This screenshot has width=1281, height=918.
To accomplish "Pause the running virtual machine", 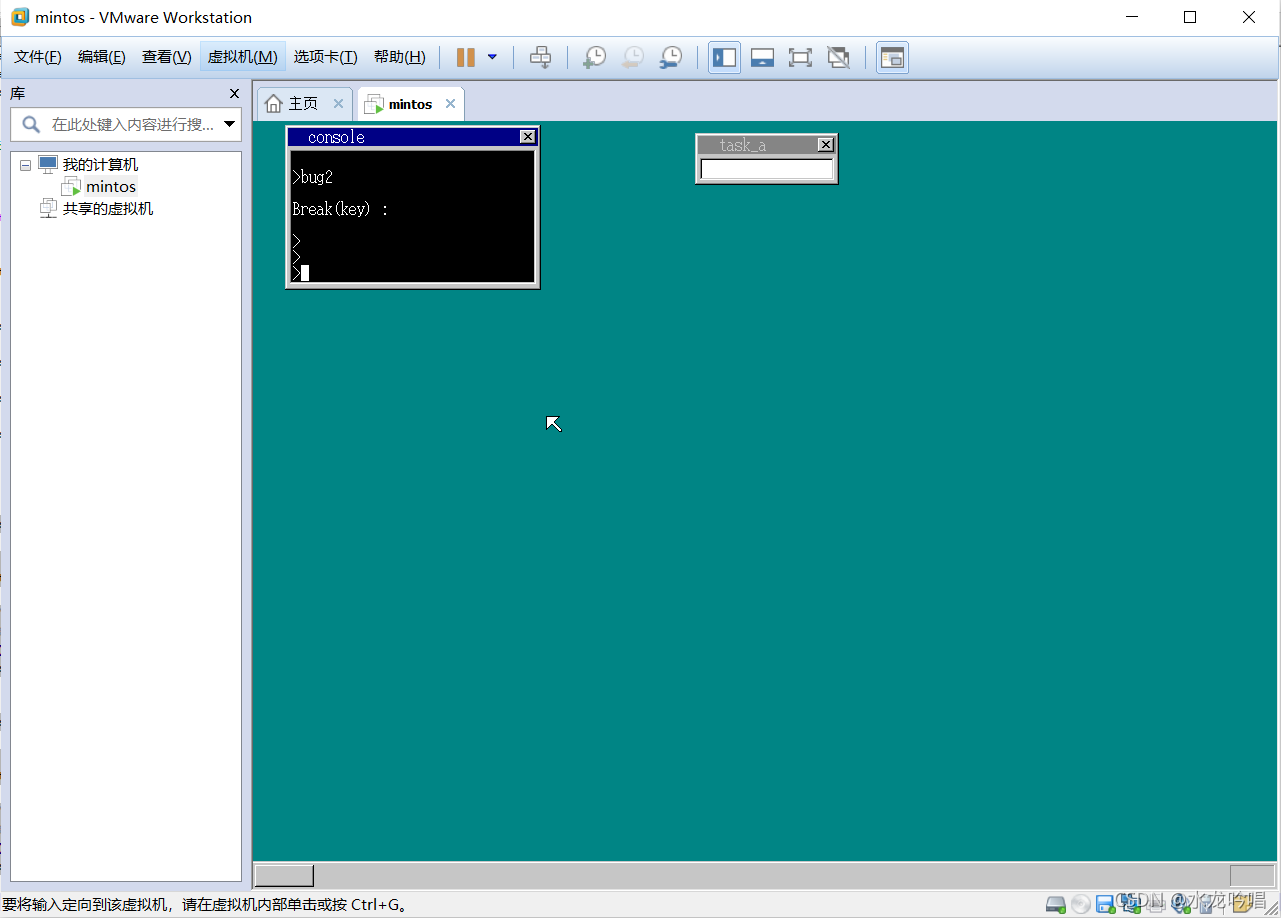I will pos(465,57).
